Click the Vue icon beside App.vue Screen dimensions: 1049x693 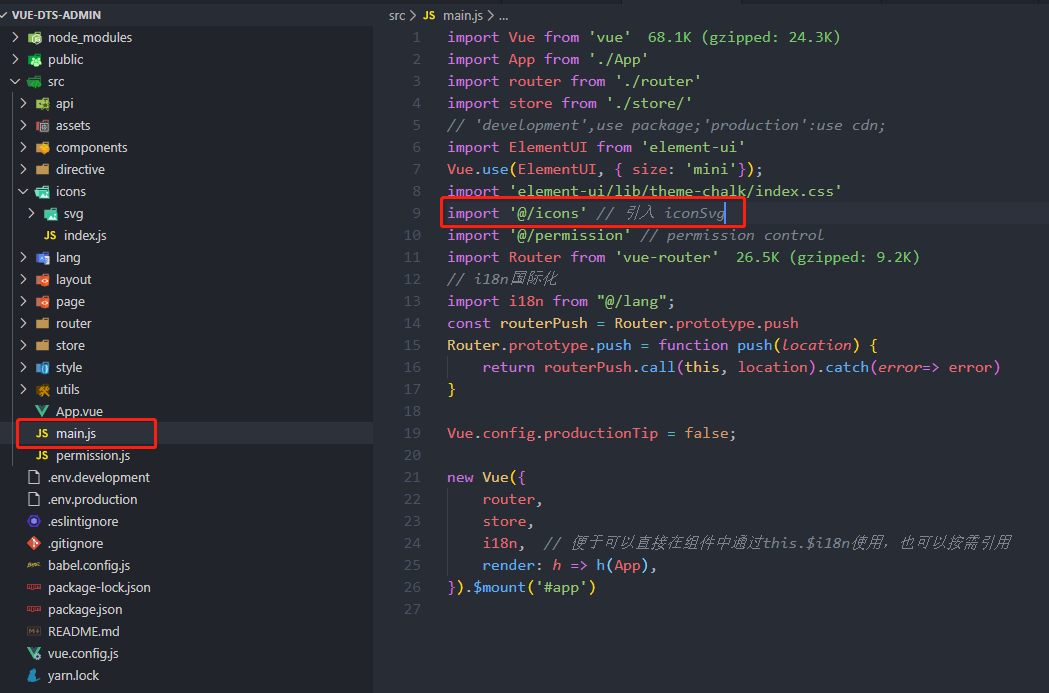click(42, 412)
